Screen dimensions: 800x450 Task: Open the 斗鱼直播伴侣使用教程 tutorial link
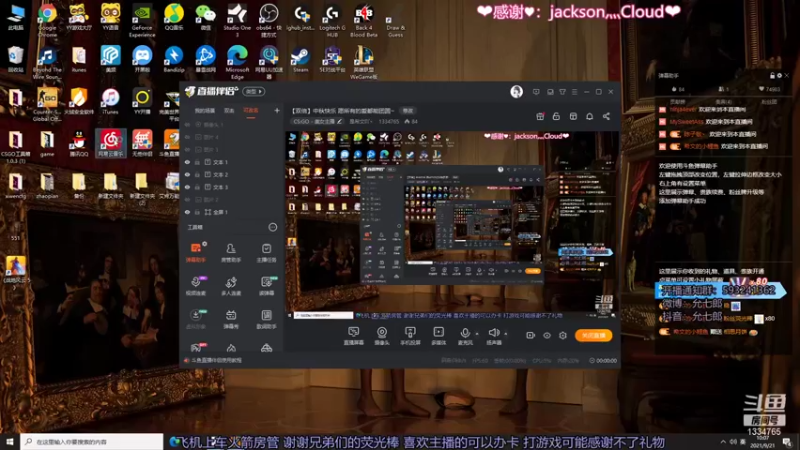(x=217, y=360)
